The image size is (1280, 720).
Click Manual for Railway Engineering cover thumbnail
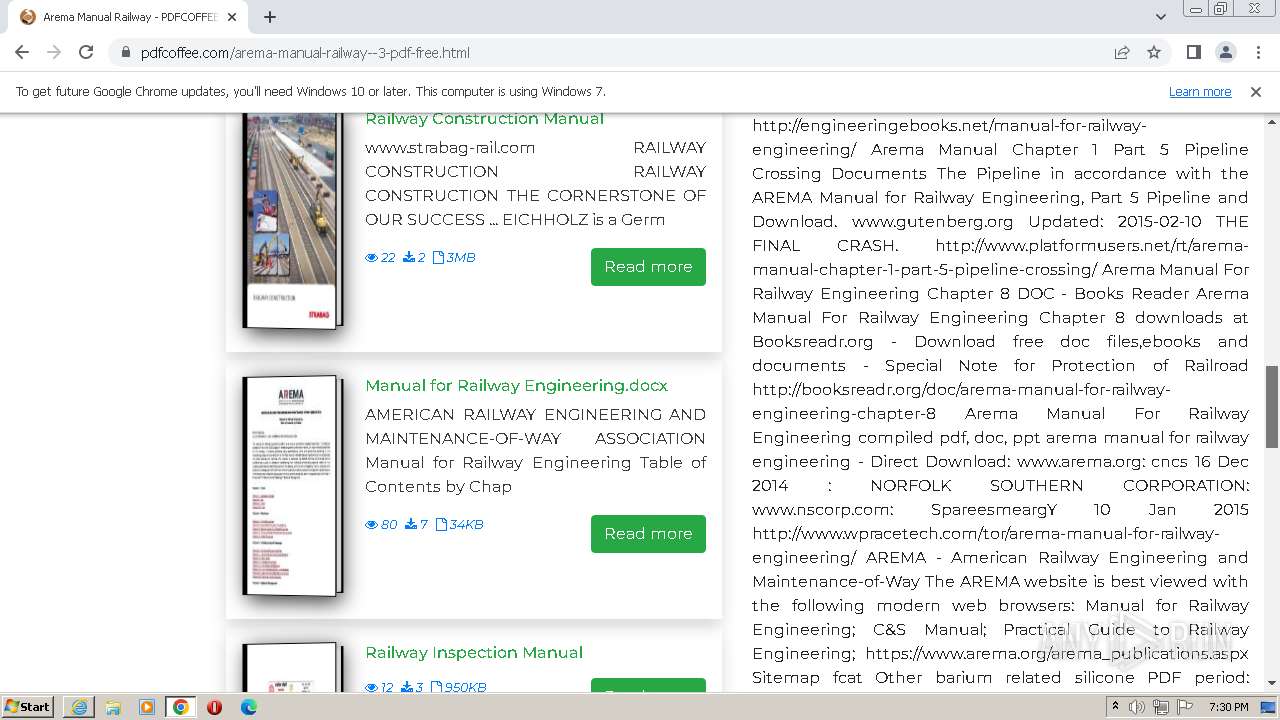coord(293,487)
